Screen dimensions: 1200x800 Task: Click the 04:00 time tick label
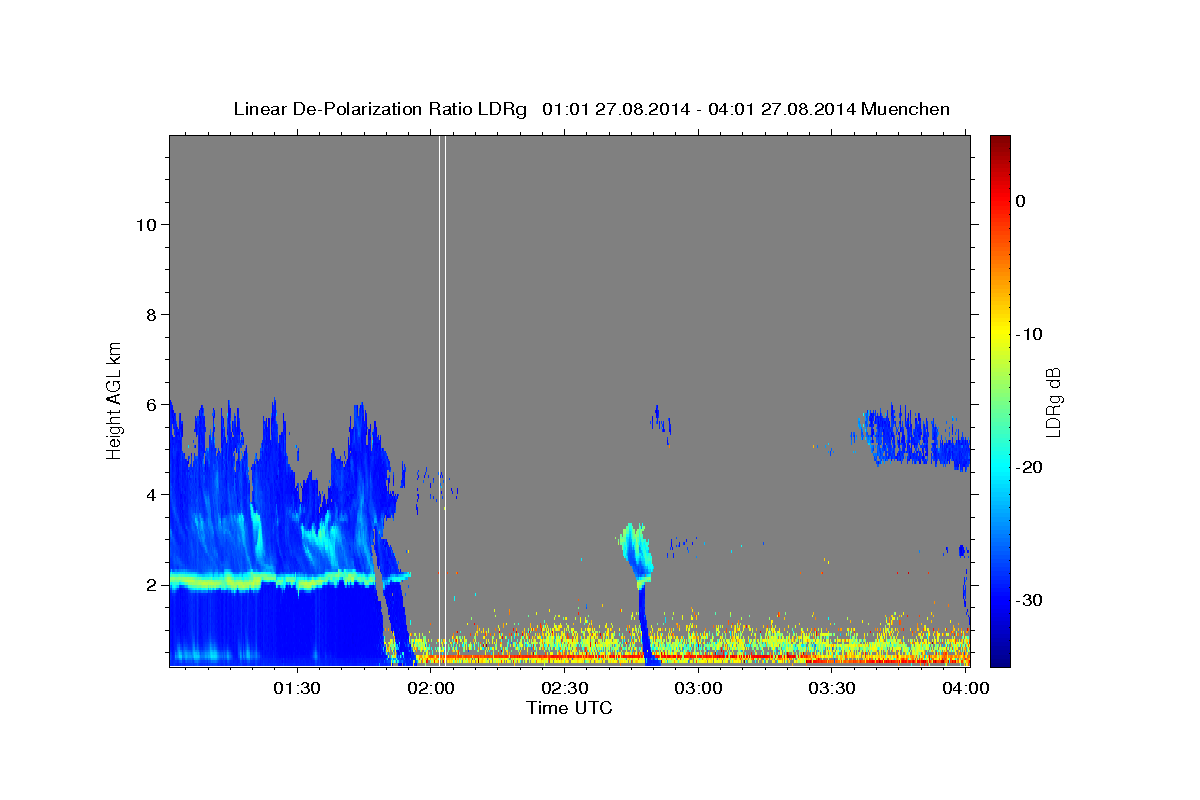(x=965, y=688)
